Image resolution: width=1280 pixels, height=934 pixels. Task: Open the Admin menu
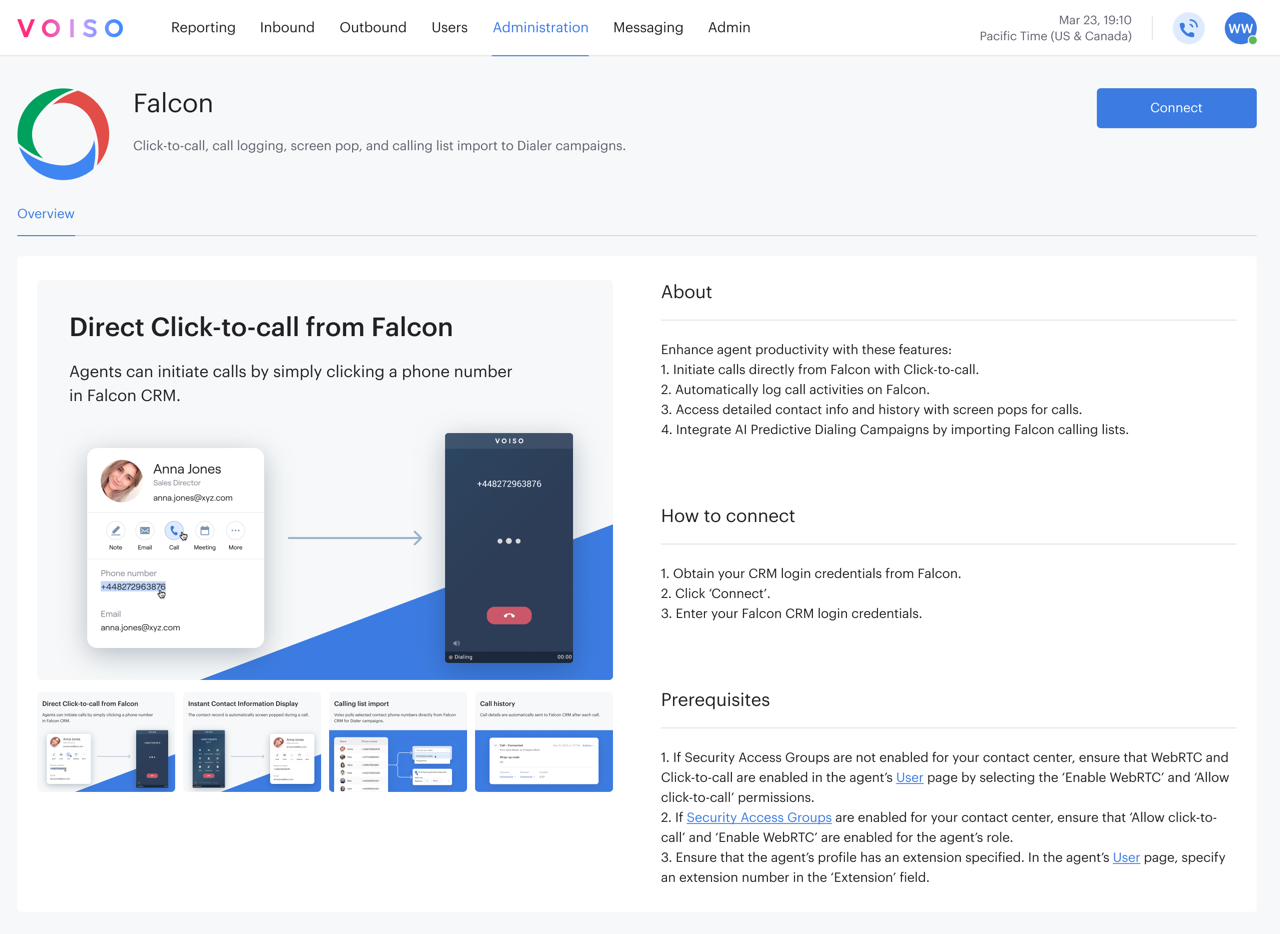[x=729, y=28]
